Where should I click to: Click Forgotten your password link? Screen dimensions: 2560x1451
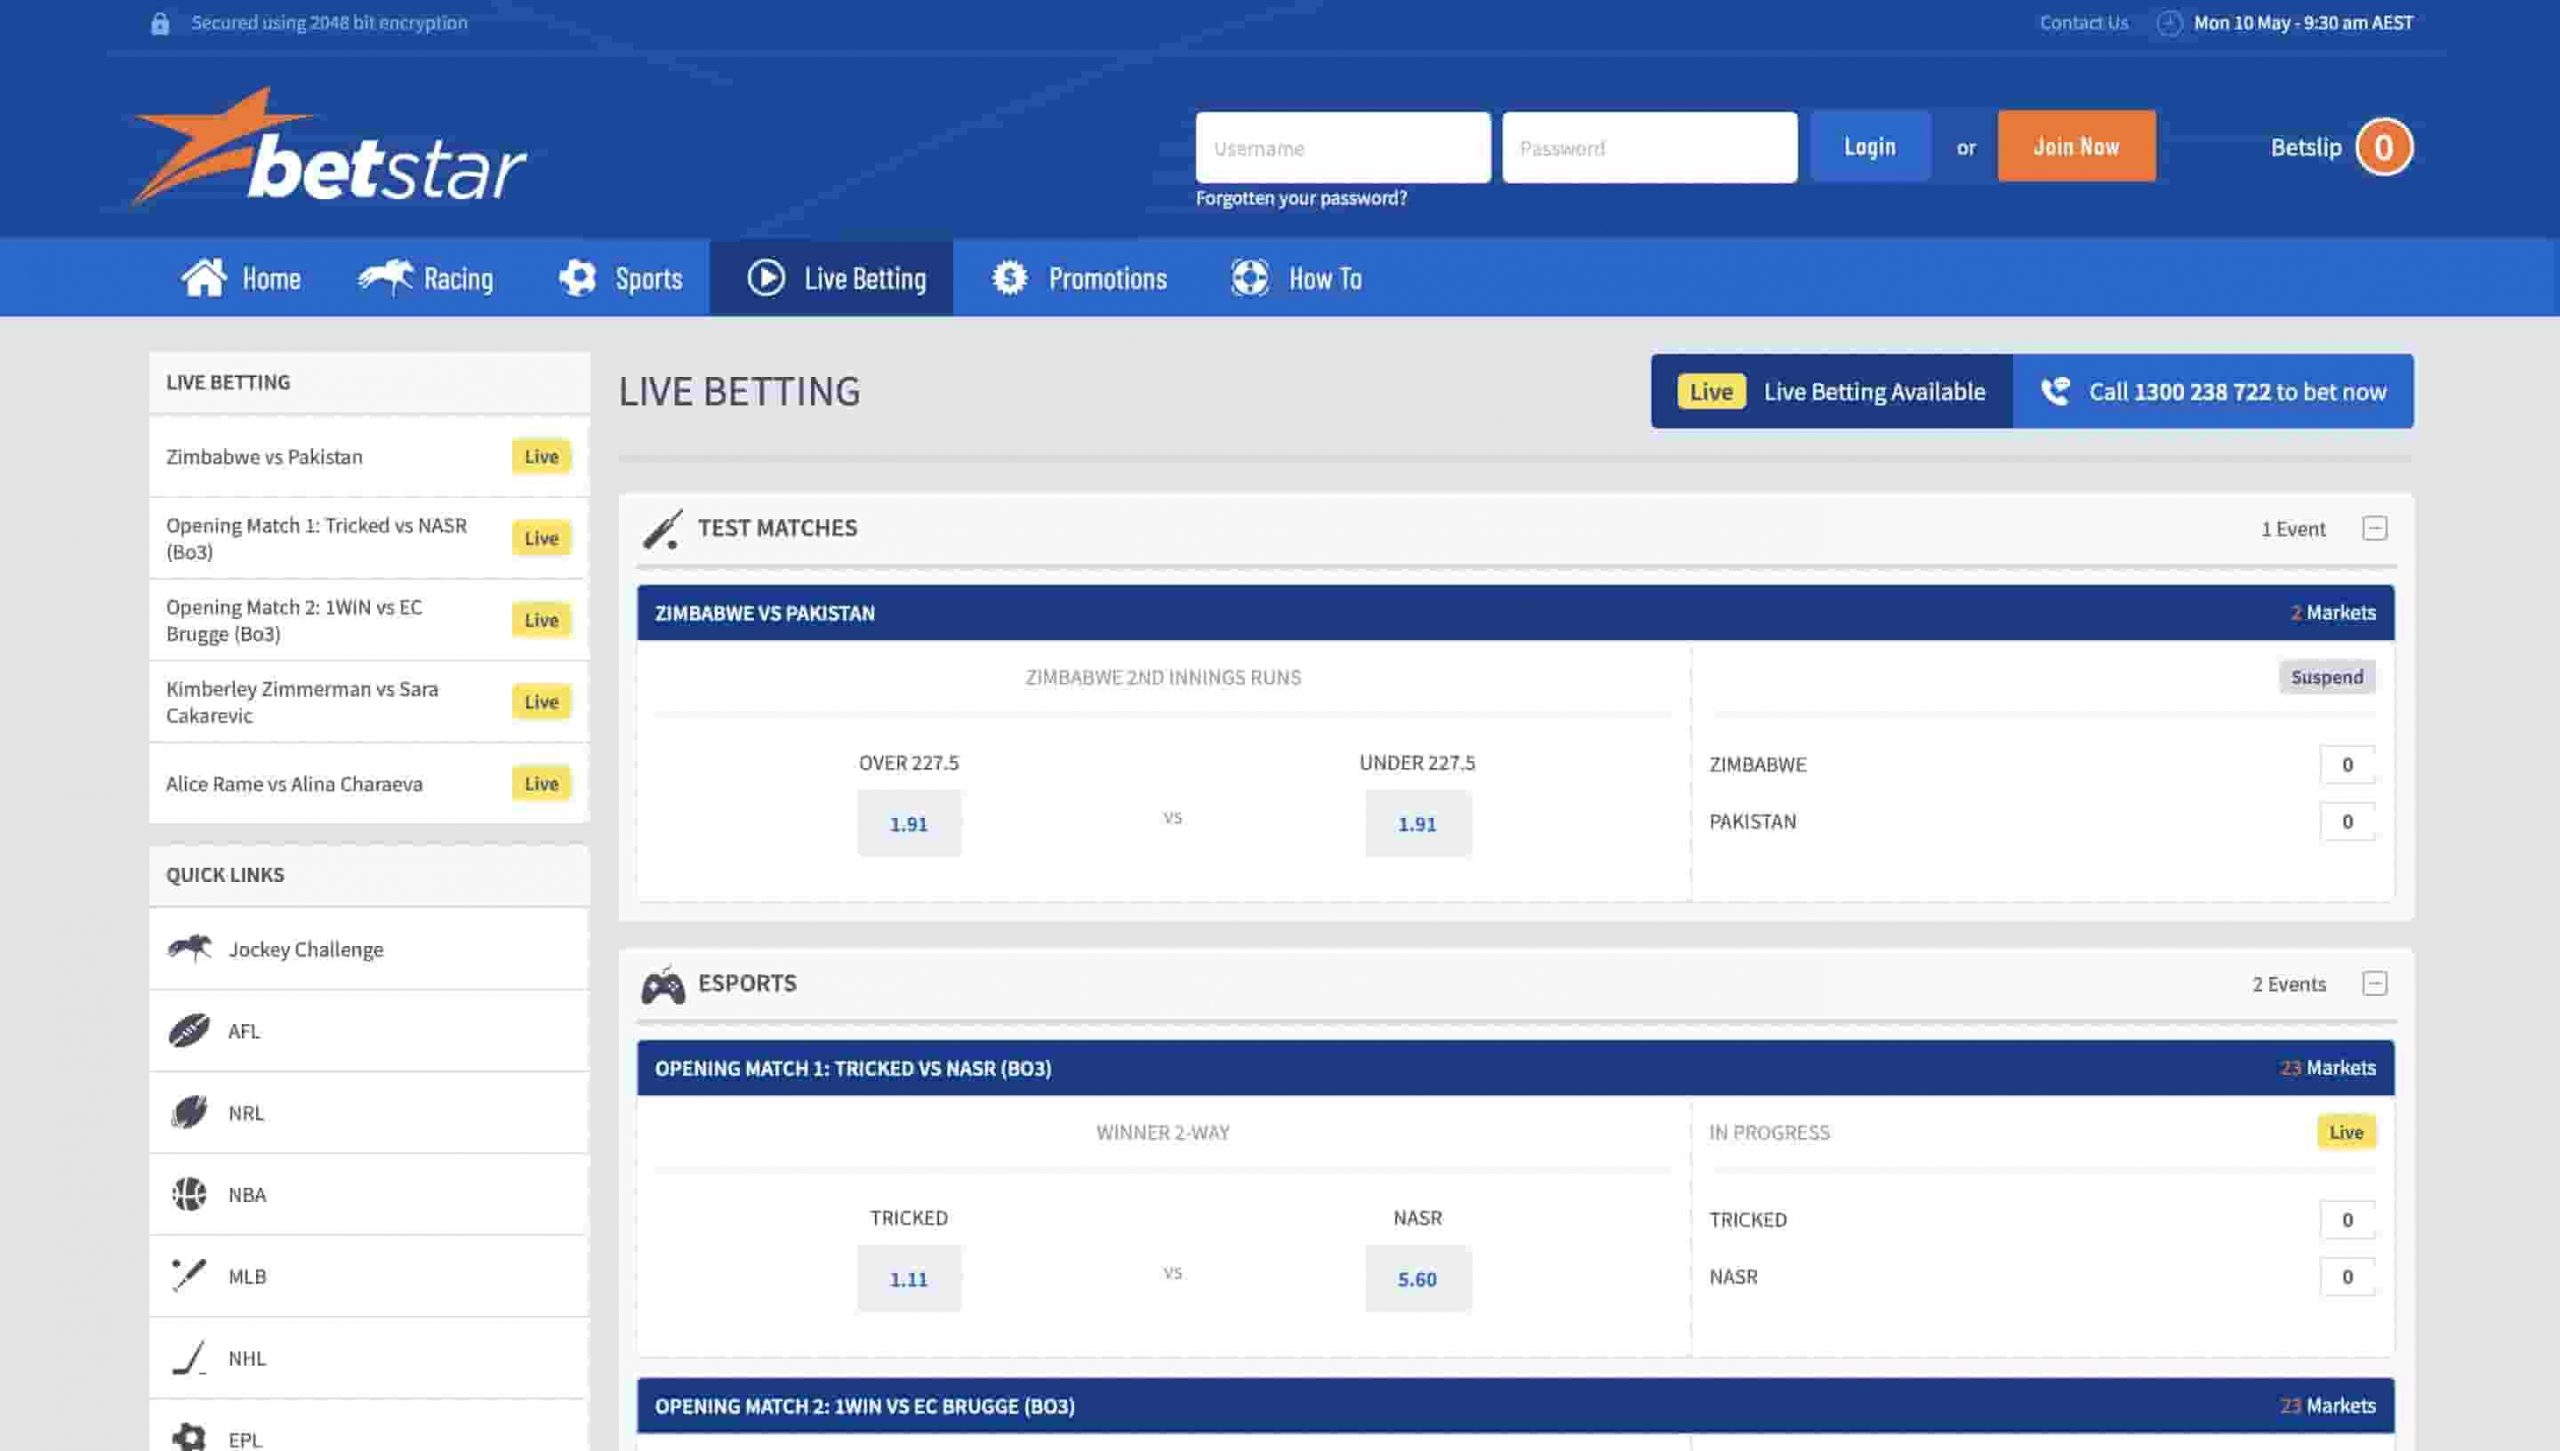1300,198
